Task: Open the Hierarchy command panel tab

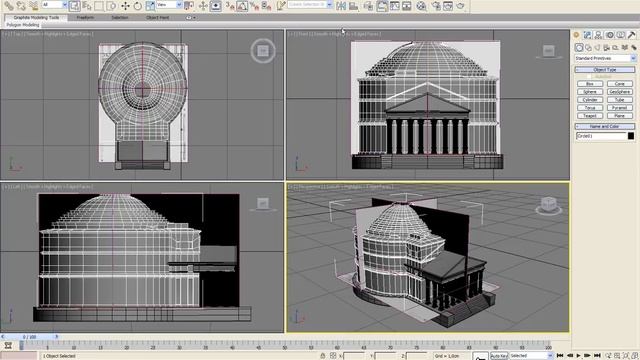Action: point(598,35)
